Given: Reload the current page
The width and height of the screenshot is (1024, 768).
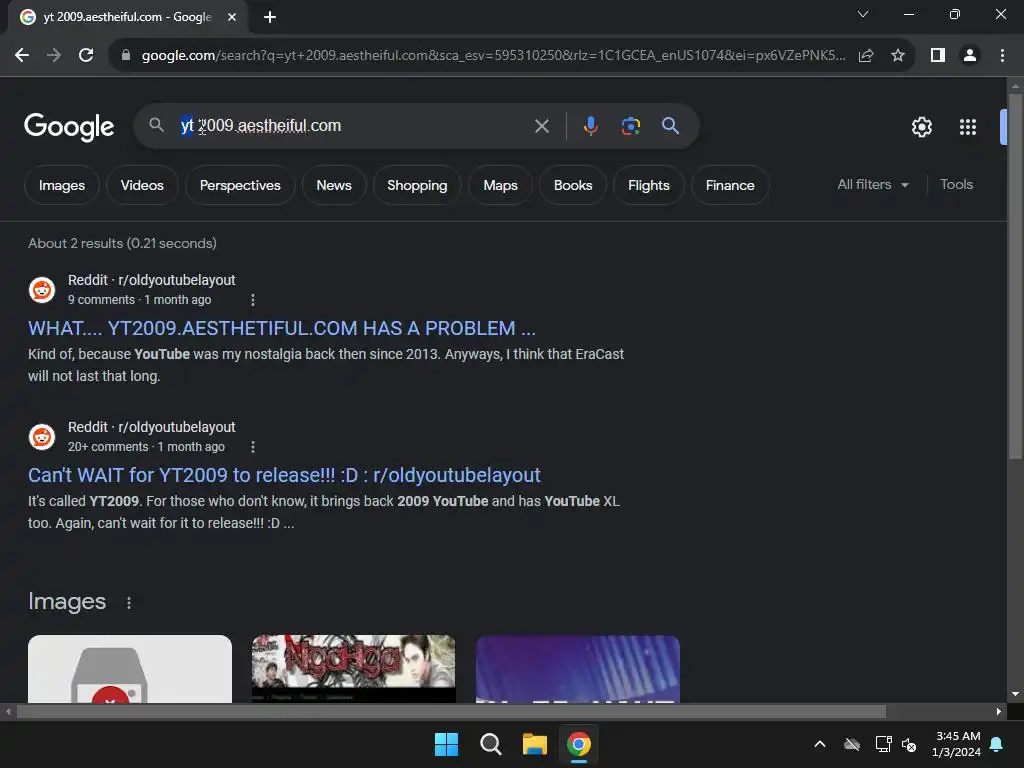Looking at the screenshot, I should (86, 56).
